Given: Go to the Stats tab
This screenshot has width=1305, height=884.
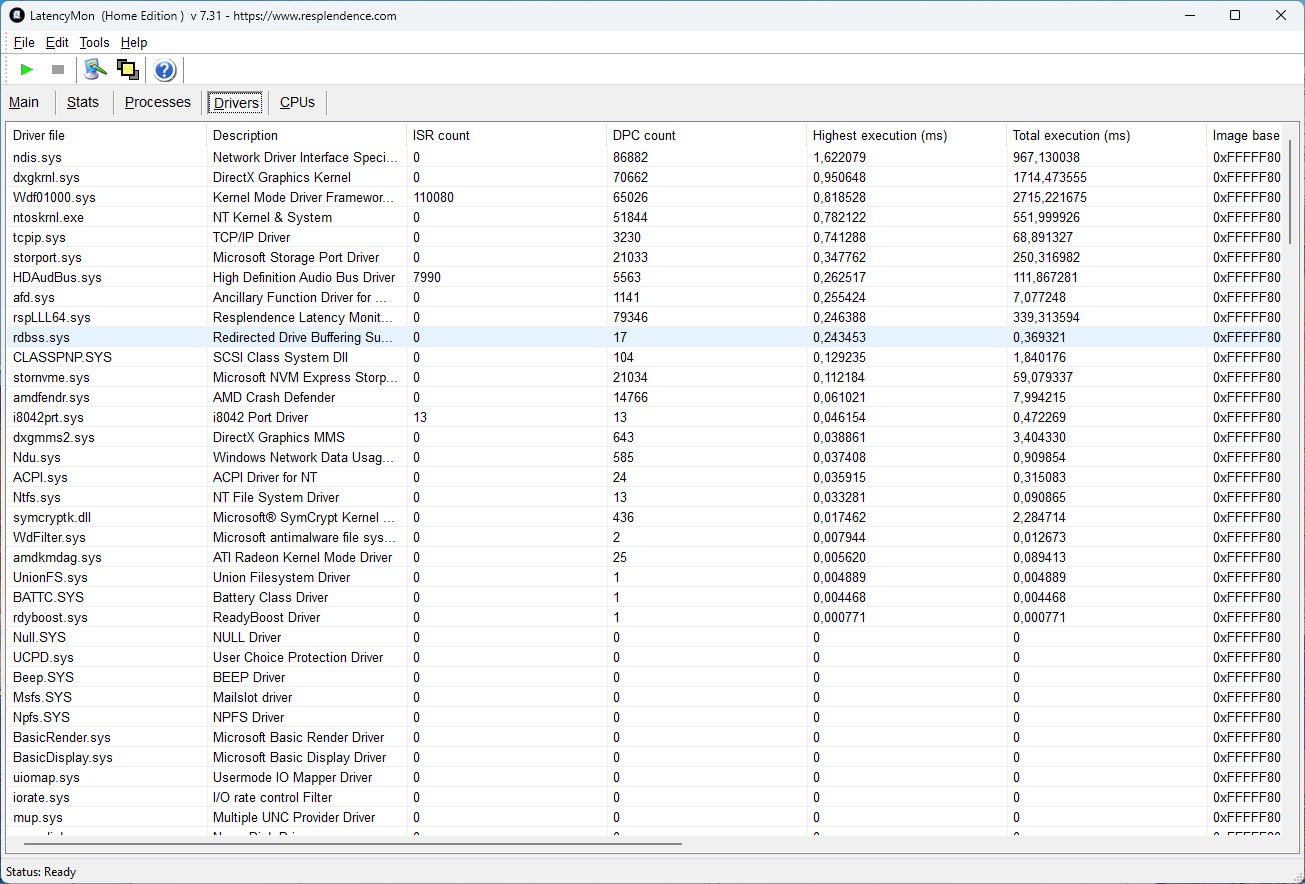Looking at the screenshot, I should 83,102.
